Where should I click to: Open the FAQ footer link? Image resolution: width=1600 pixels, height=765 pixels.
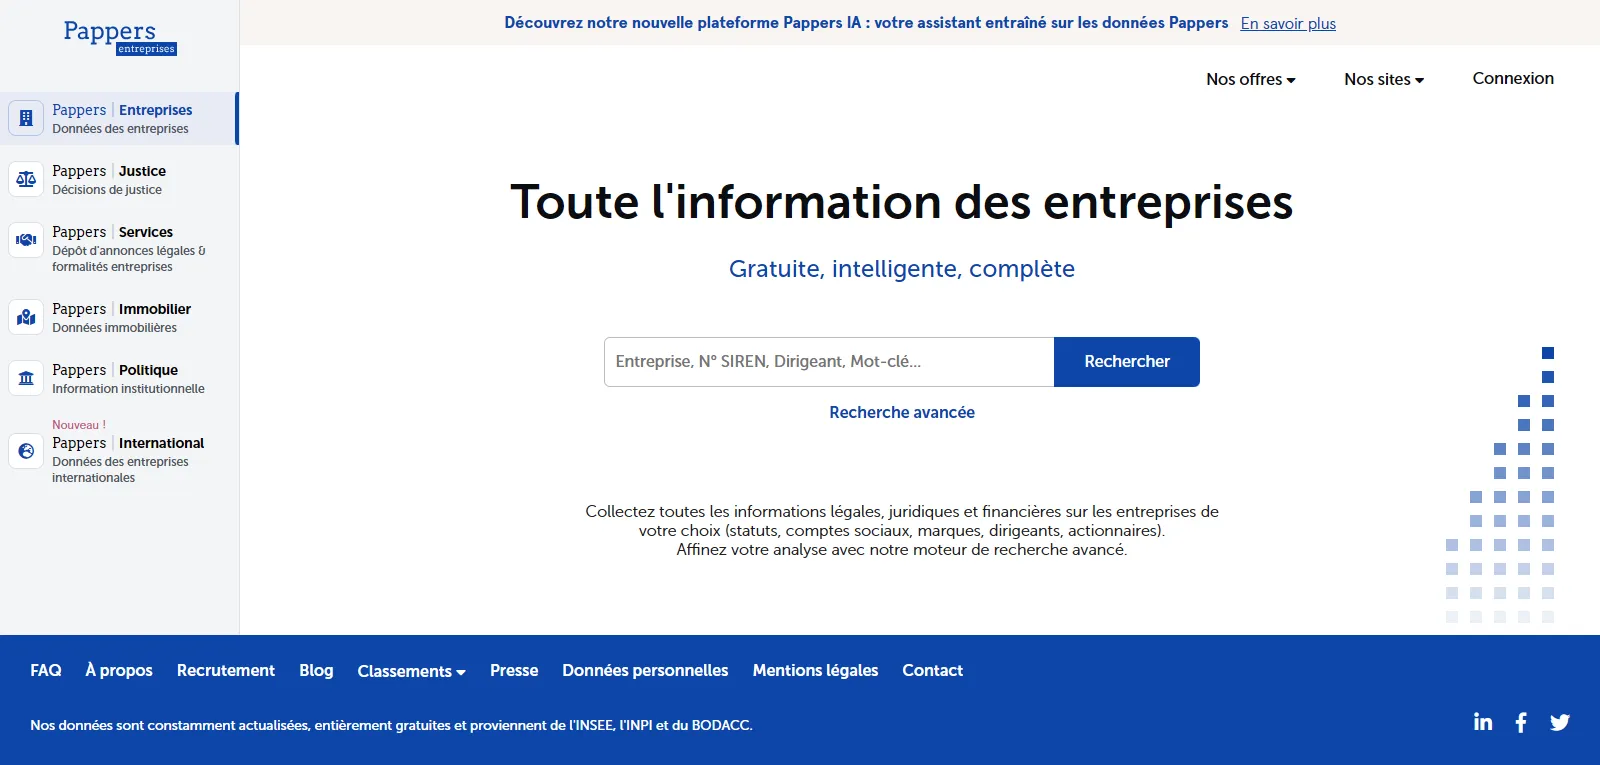click(x=46, y=670)
